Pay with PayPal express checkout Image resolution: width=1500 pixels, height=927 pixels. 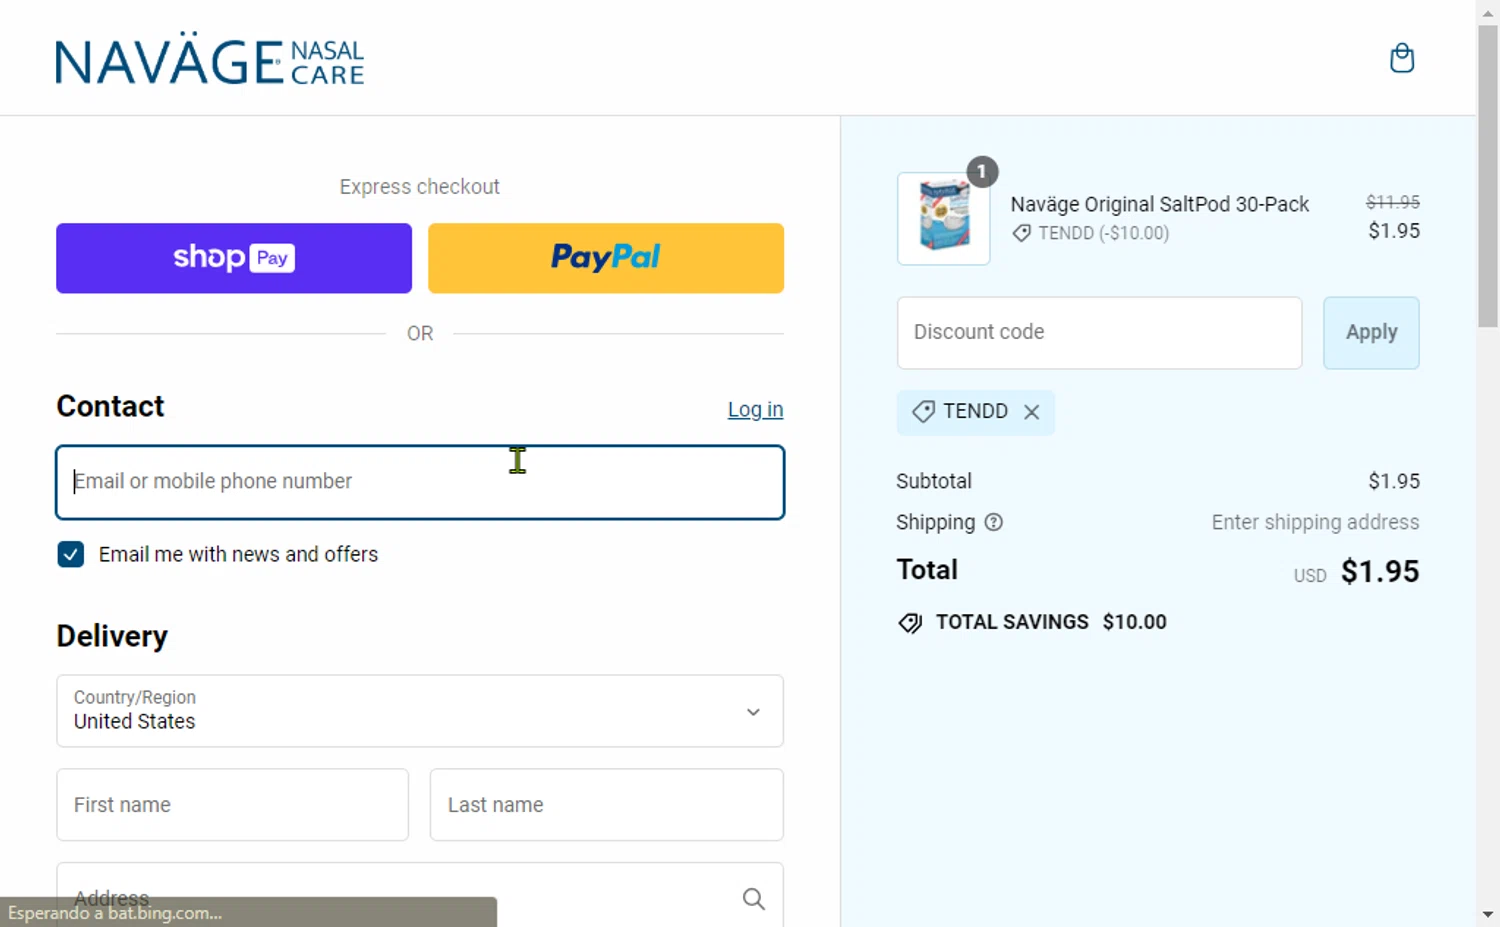pyautogui.click(x=606, y=258)
